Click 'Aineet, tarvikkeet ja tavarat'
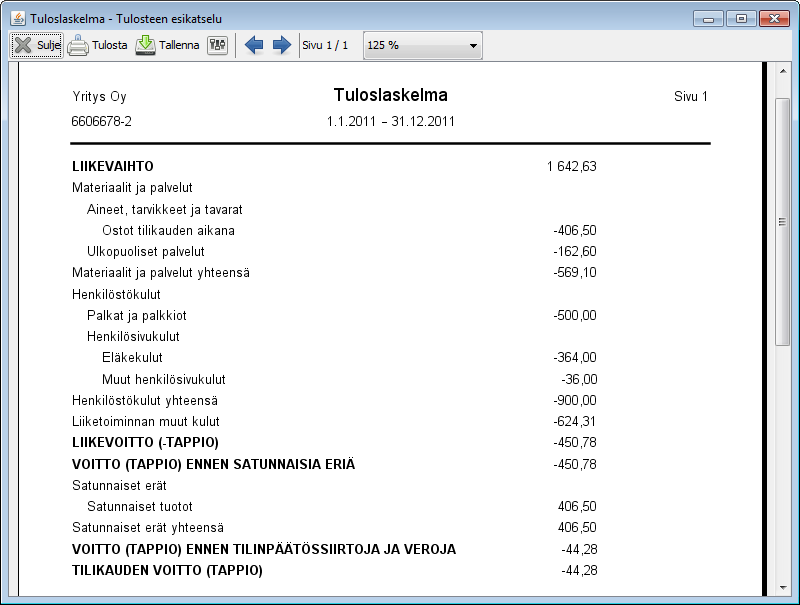 pyautogui.click(x=165, y=210)
